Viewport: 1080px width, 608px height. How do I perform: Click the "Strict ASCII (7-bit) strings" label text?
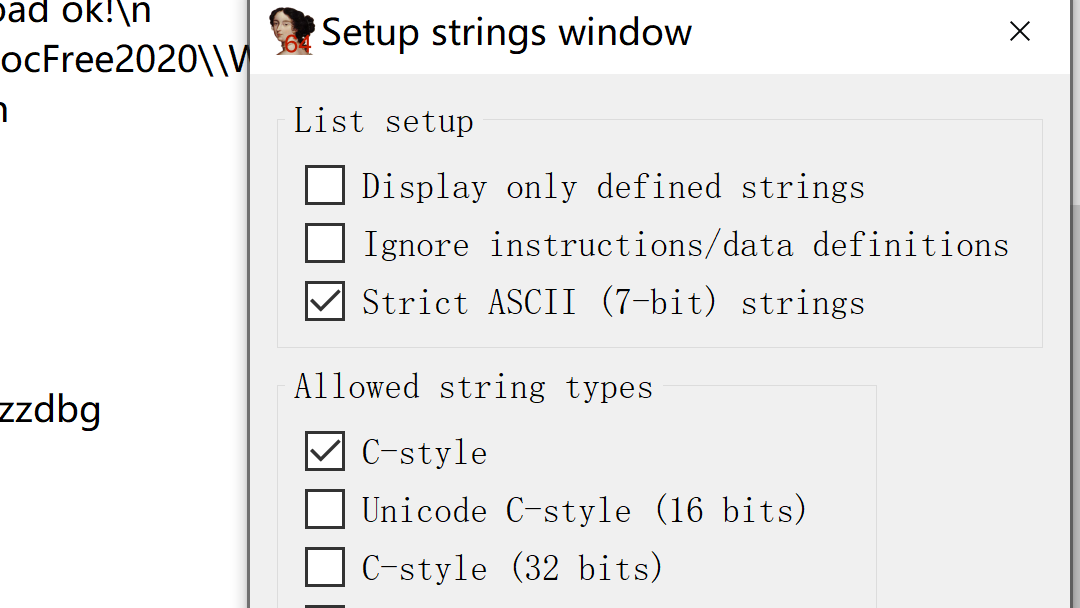click(613, 303)
